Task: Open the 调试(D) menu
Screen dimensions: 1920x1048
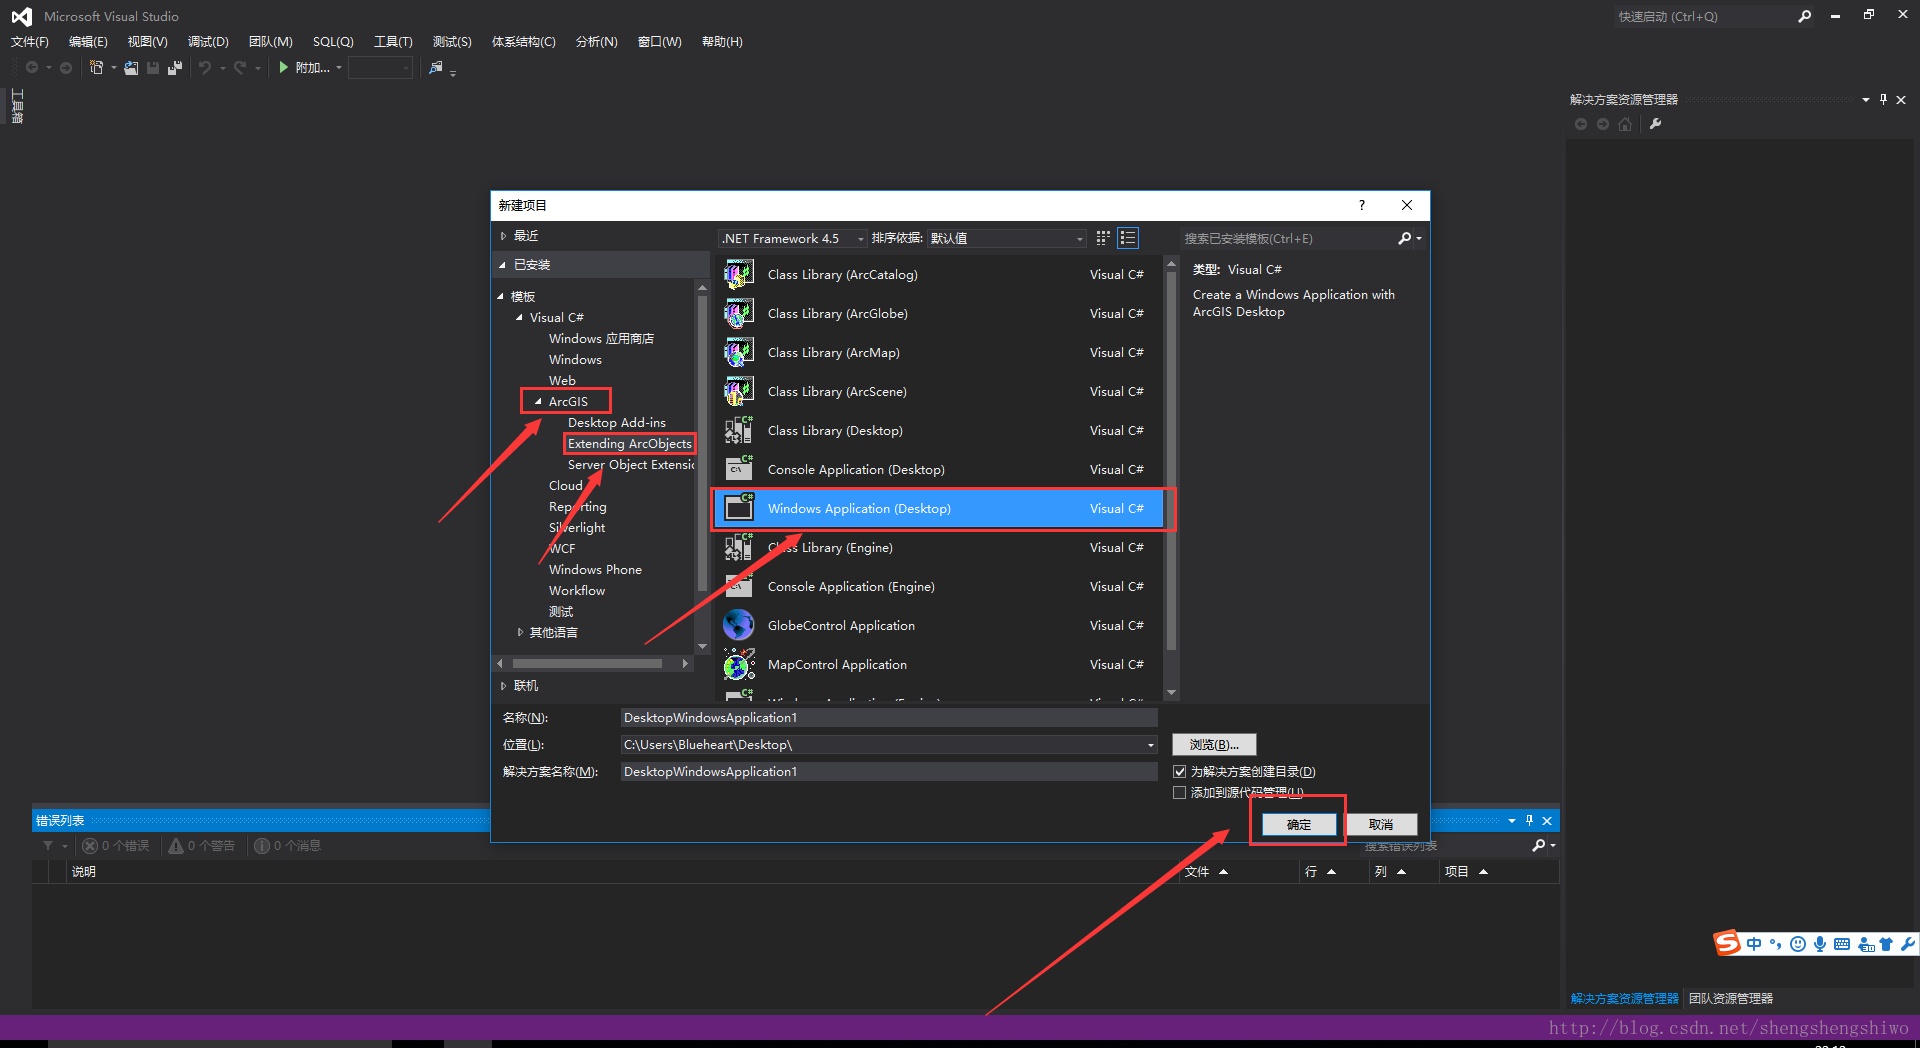Action: tap(208, 42)
